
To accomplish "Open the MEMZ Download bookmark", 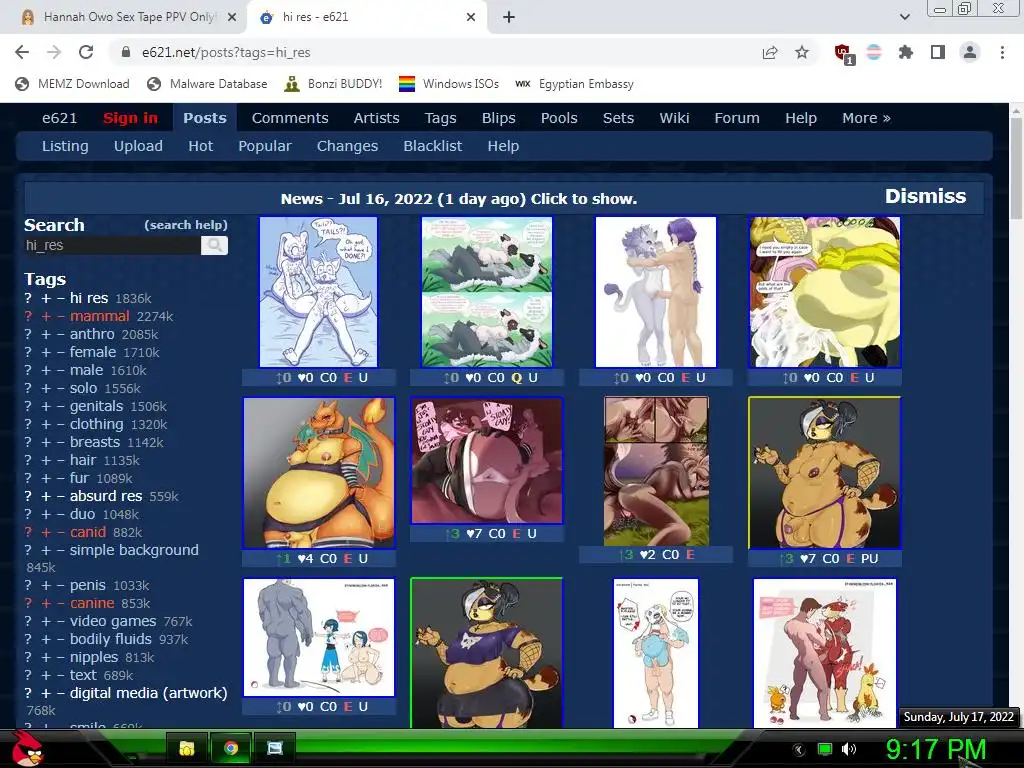I will tap(72, 84).
